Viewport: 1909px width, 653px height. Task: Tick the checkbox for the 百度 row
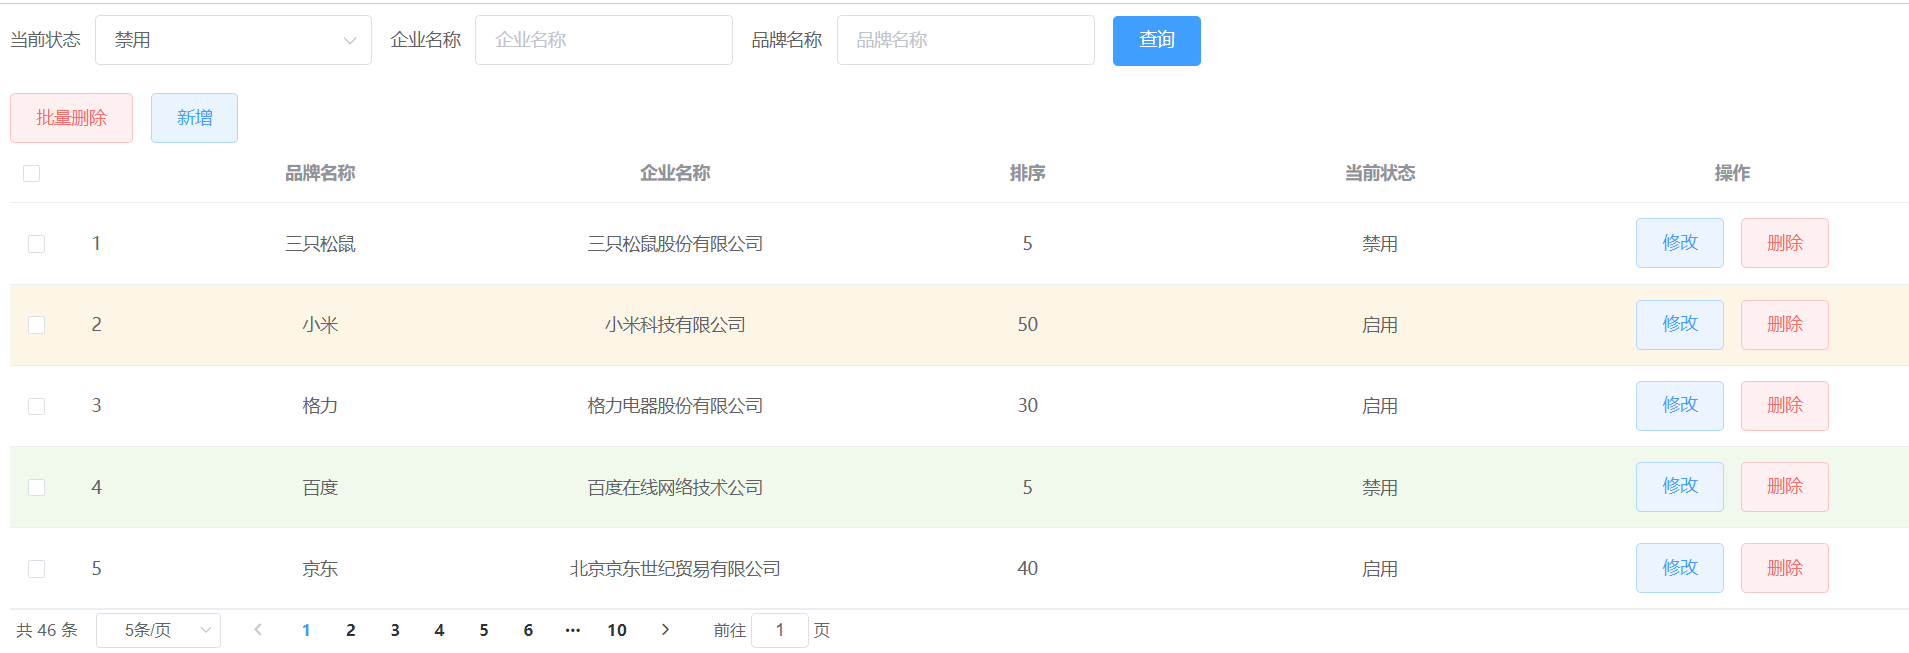point(37,487)
